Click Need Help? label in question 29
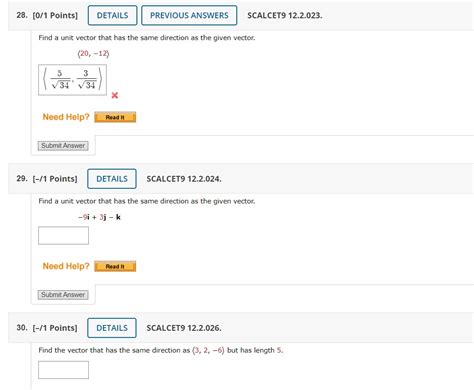 point(66,266)
